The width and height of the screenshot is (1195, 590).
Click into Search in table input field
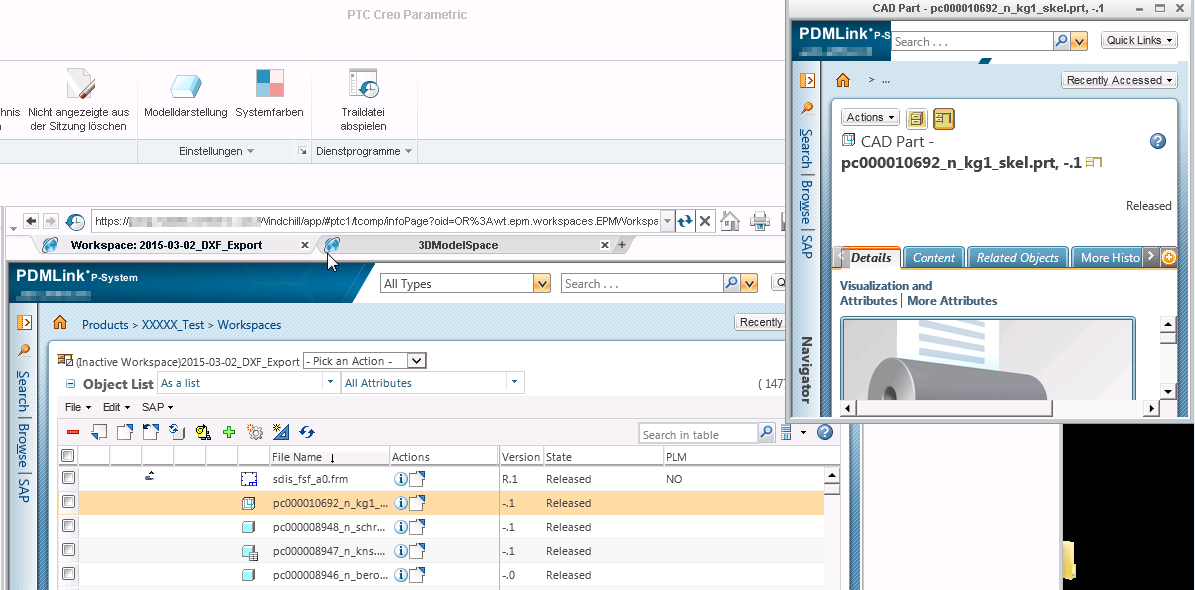pyautogui.click(x=697, y=434)
